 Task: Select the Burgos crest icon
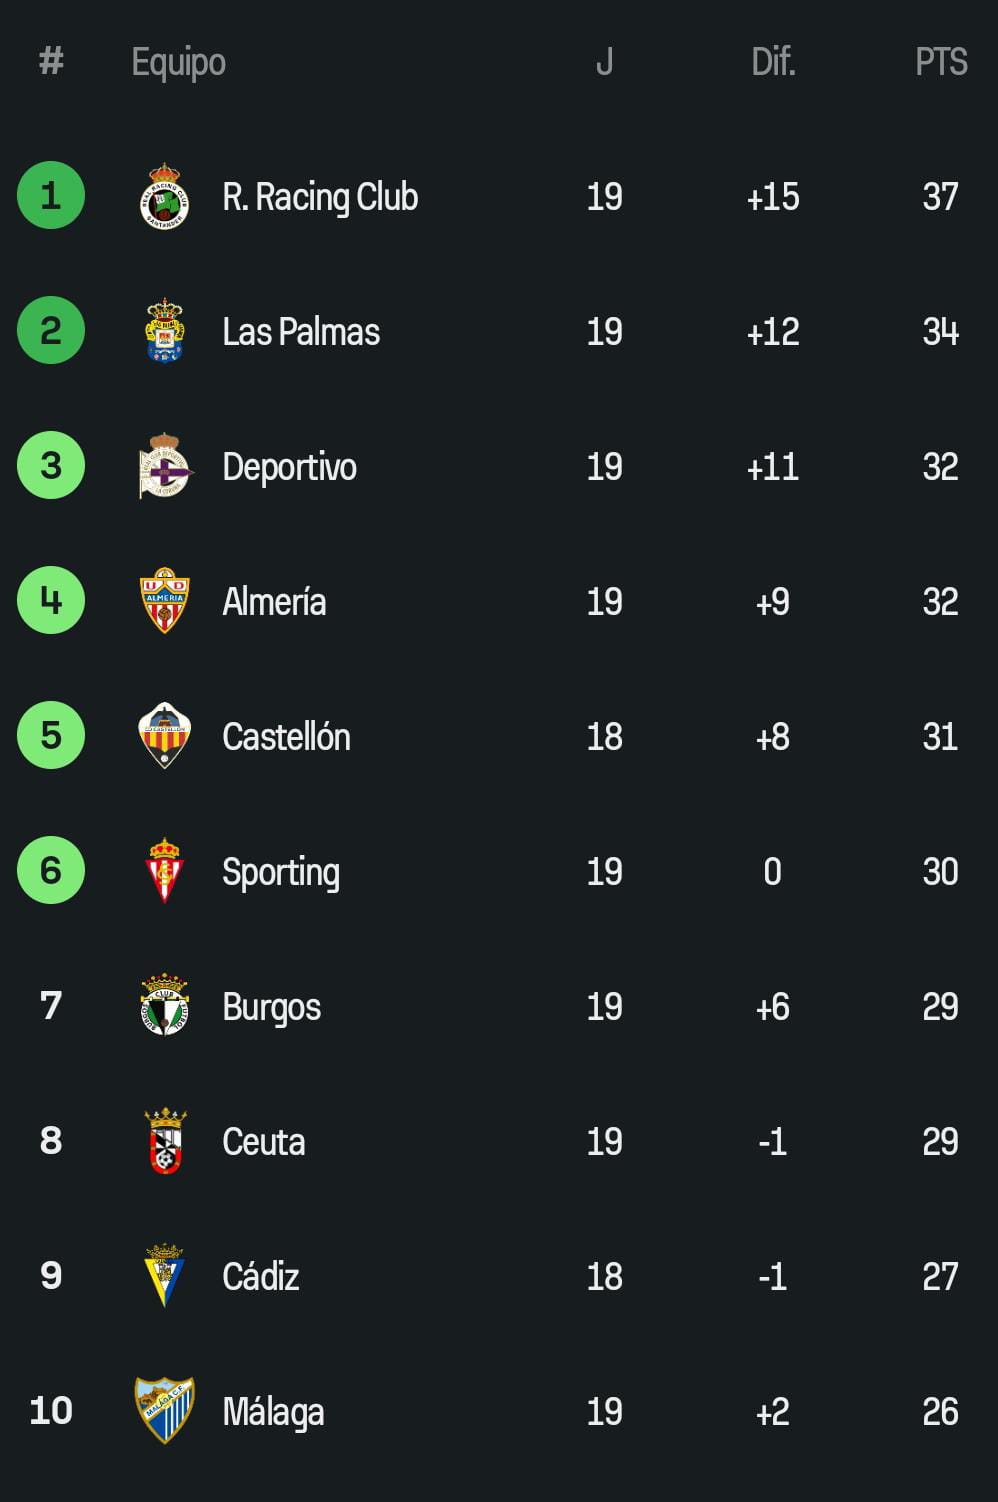click(x=164, y=1005)
